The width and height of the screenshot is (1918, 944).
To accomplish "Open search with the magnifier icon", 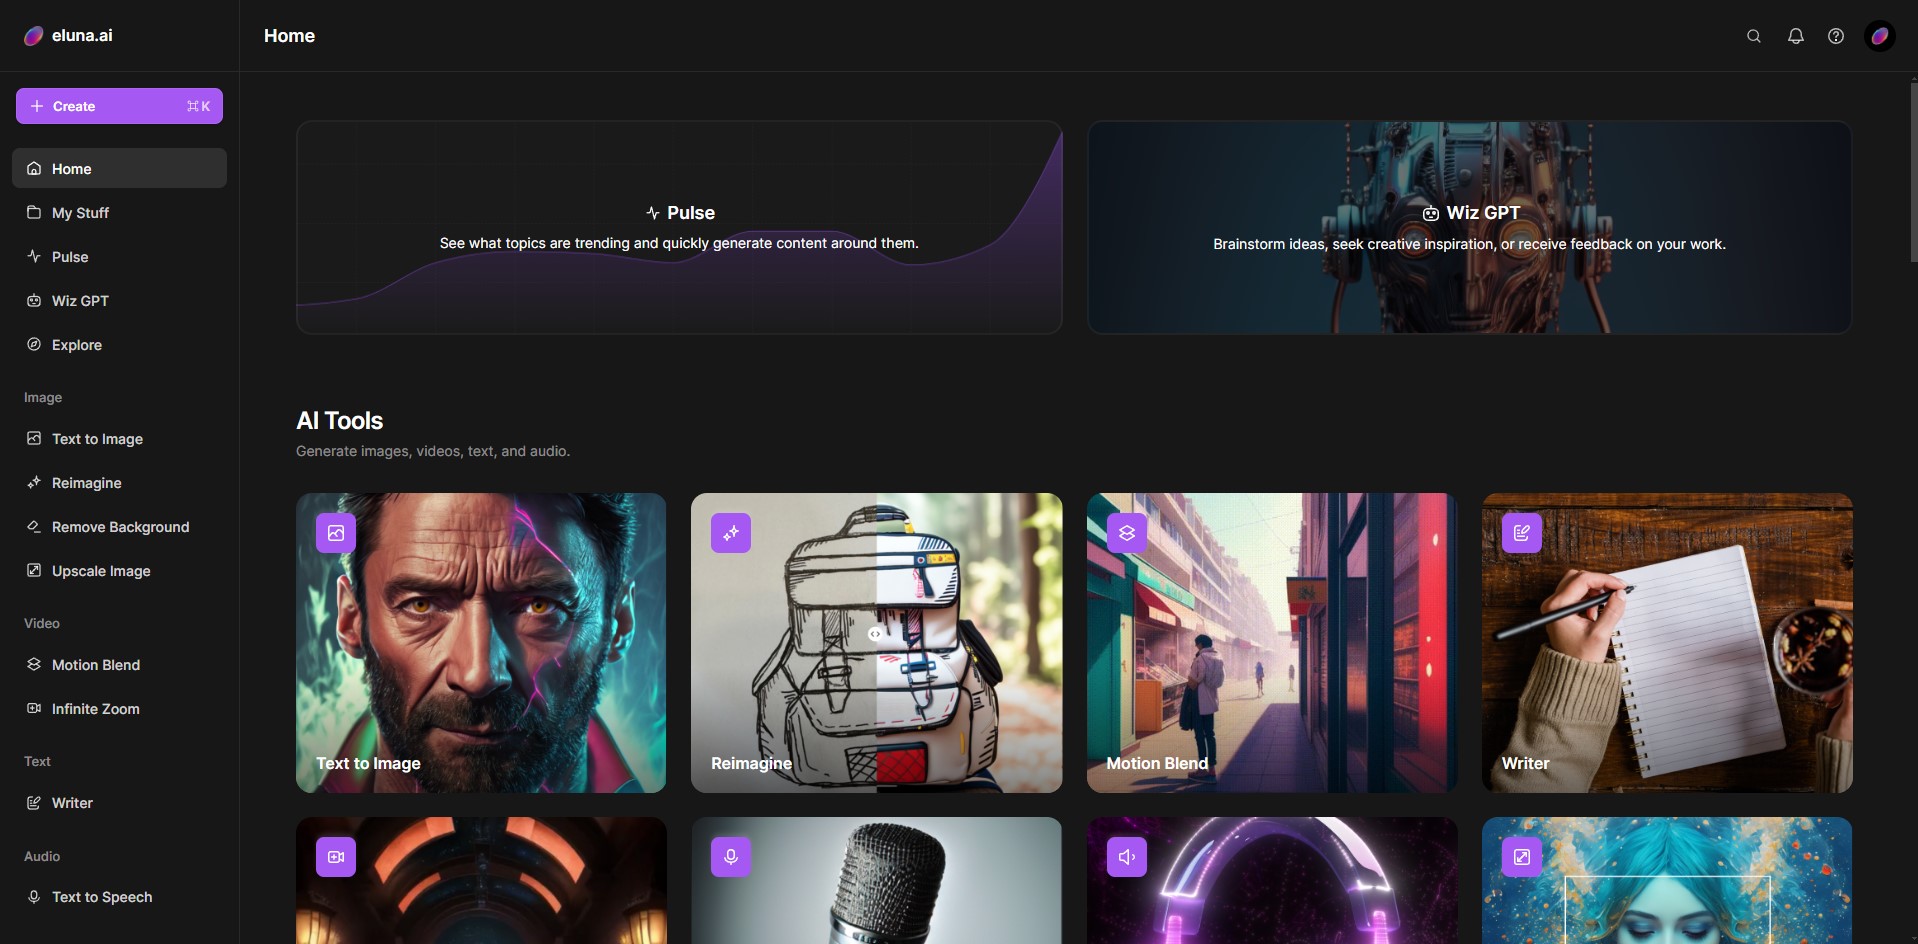I will point(1754,36).
